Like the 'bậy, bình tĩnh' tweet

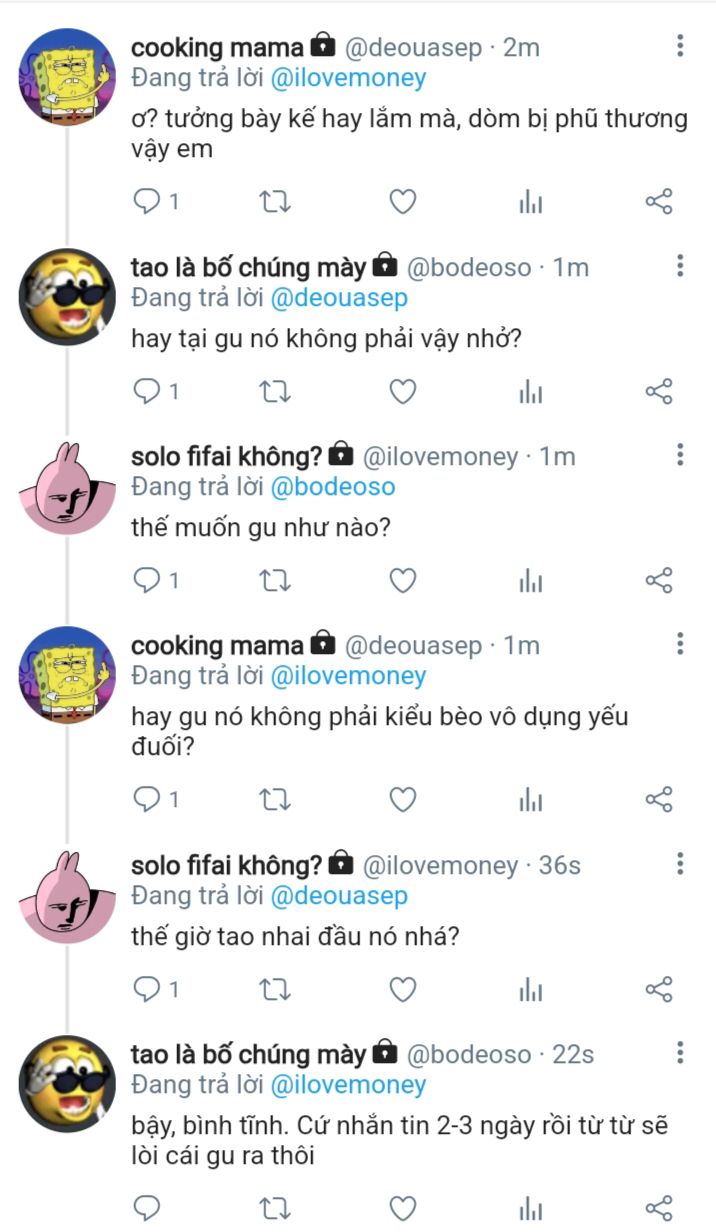pyautogui.click(x=402, y=1208)
